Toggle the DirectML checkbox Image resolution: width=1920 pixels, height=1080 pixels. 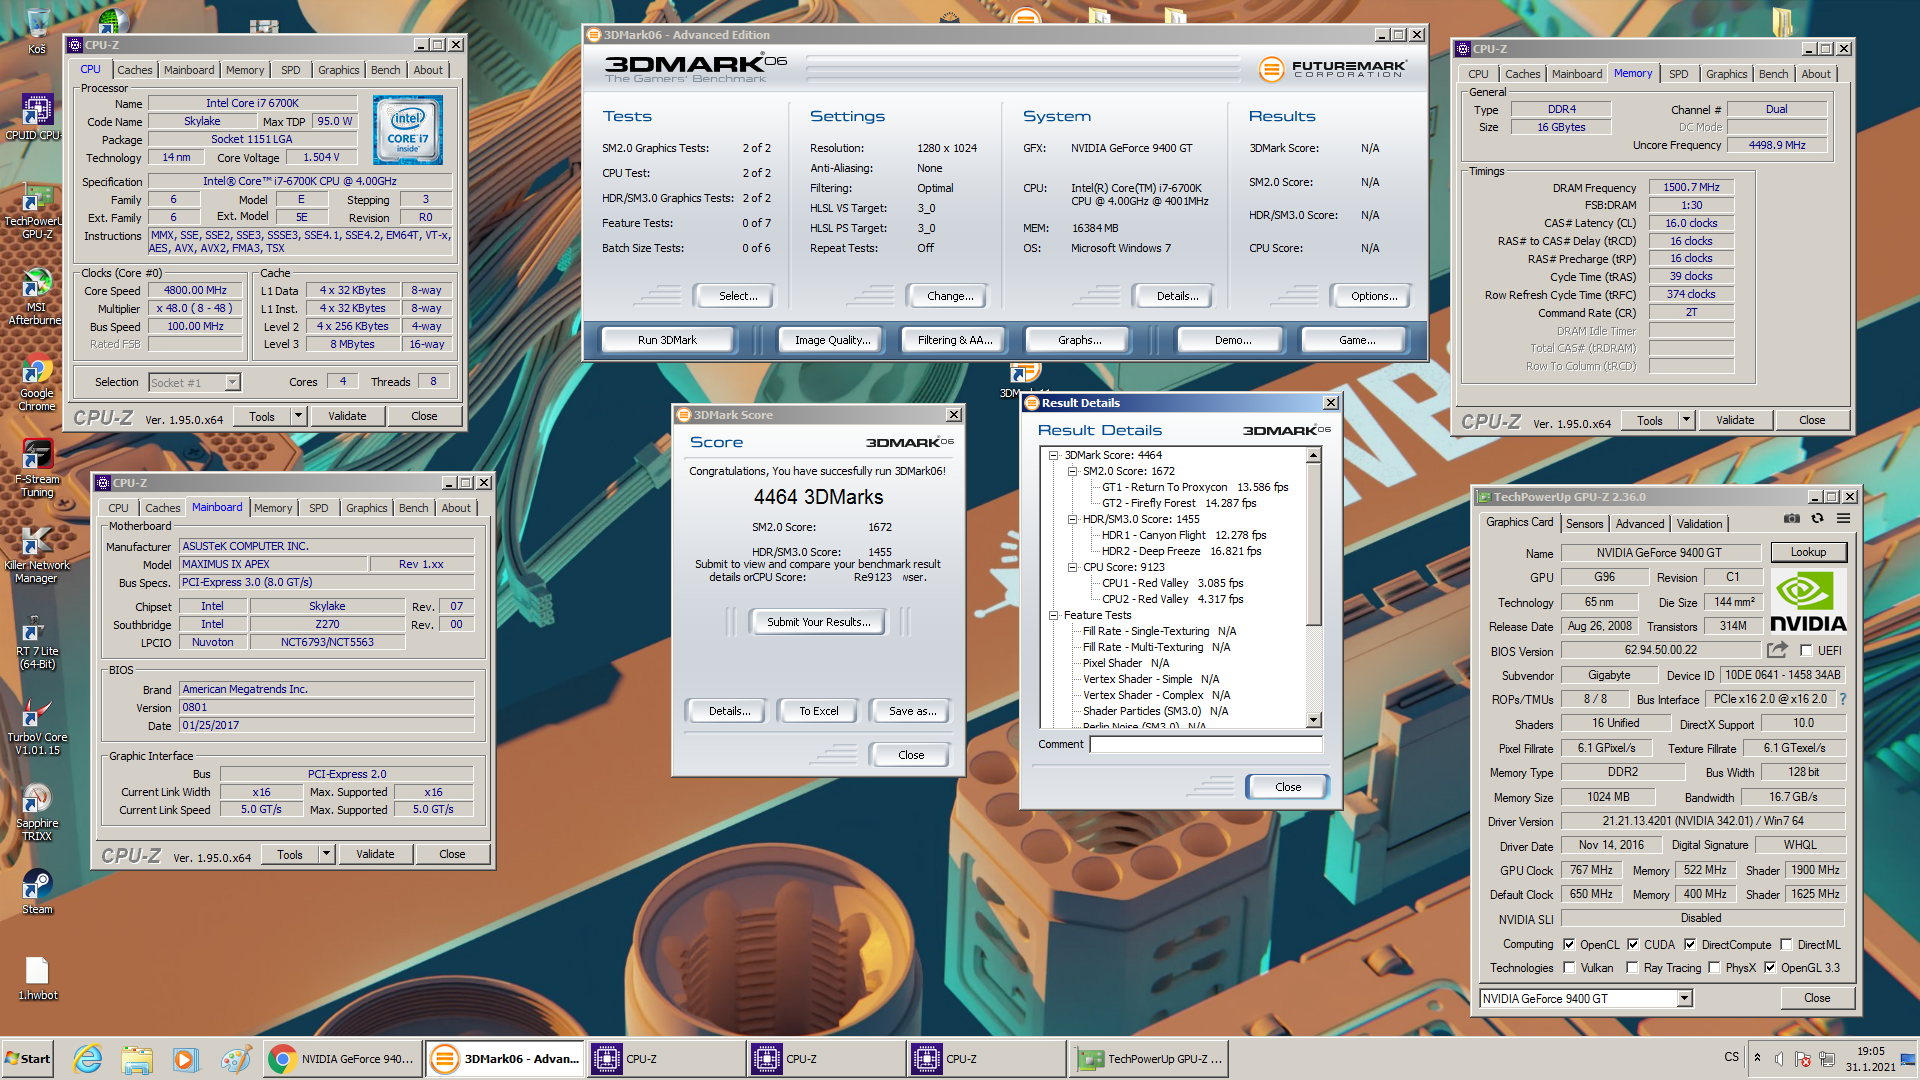coord(1786,944)
